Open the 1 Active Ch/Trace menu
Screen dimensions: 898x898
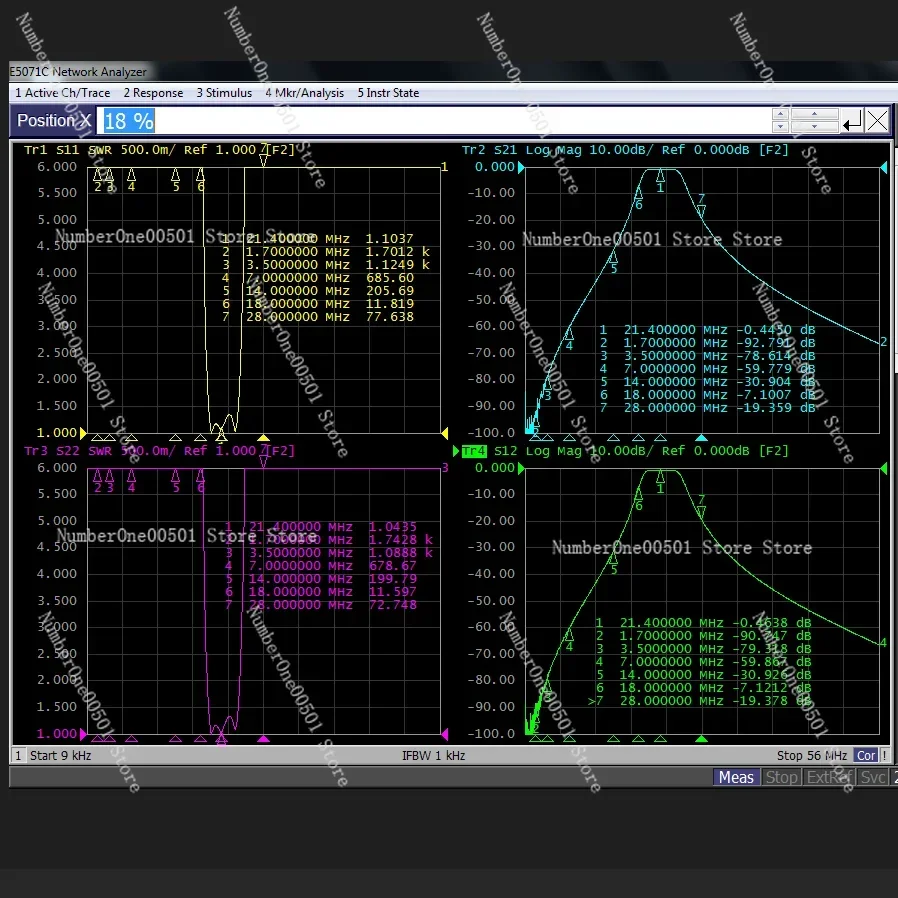coord(62,93)
